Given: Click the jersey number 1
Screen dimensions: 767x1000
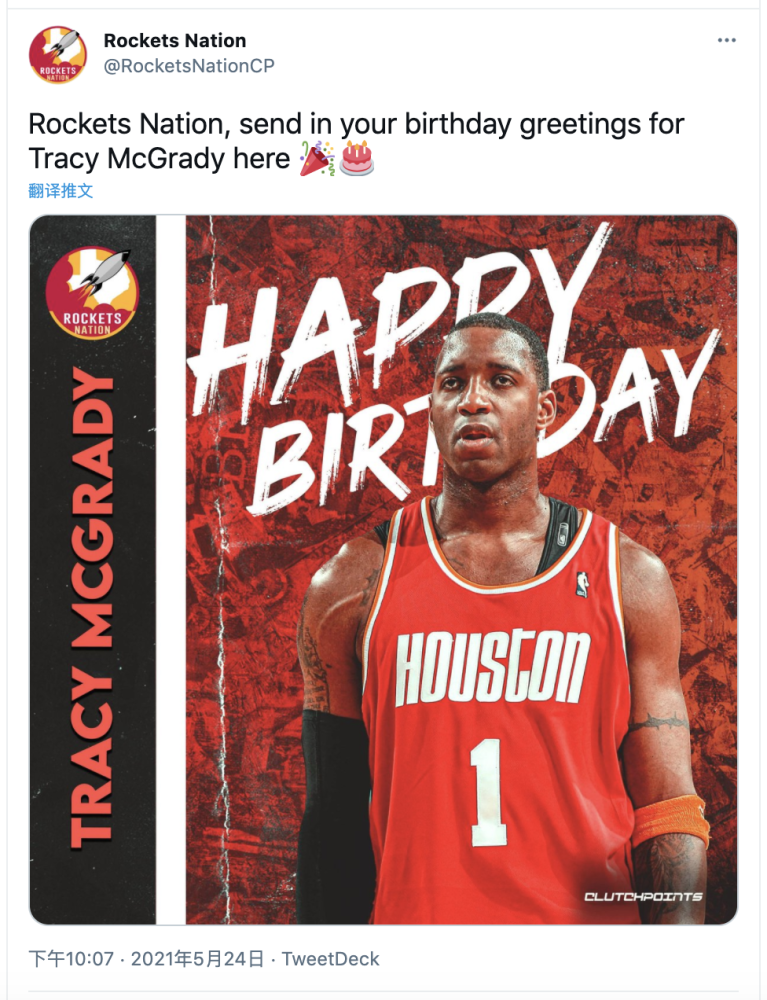Looking at the screenshot, I should (488, 792).
